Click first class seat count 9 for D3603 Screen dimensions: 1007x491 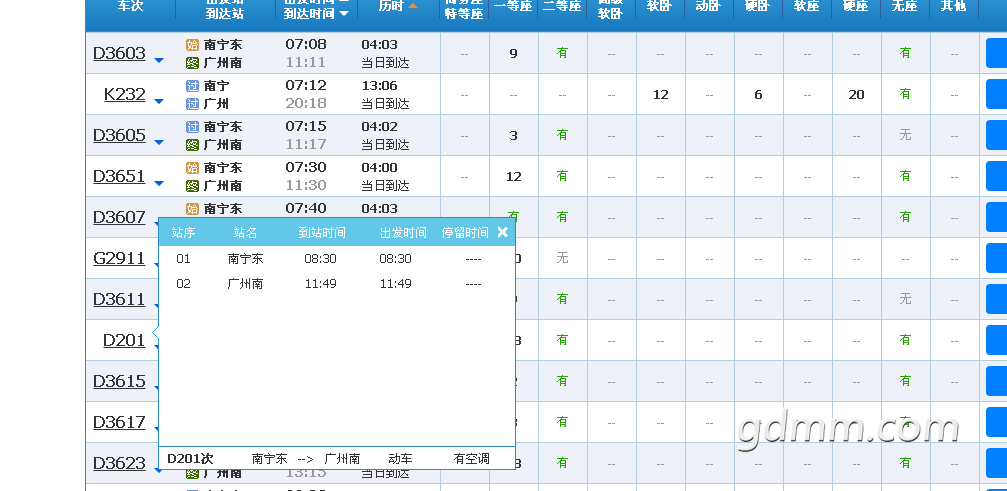(x=513, y=53)
